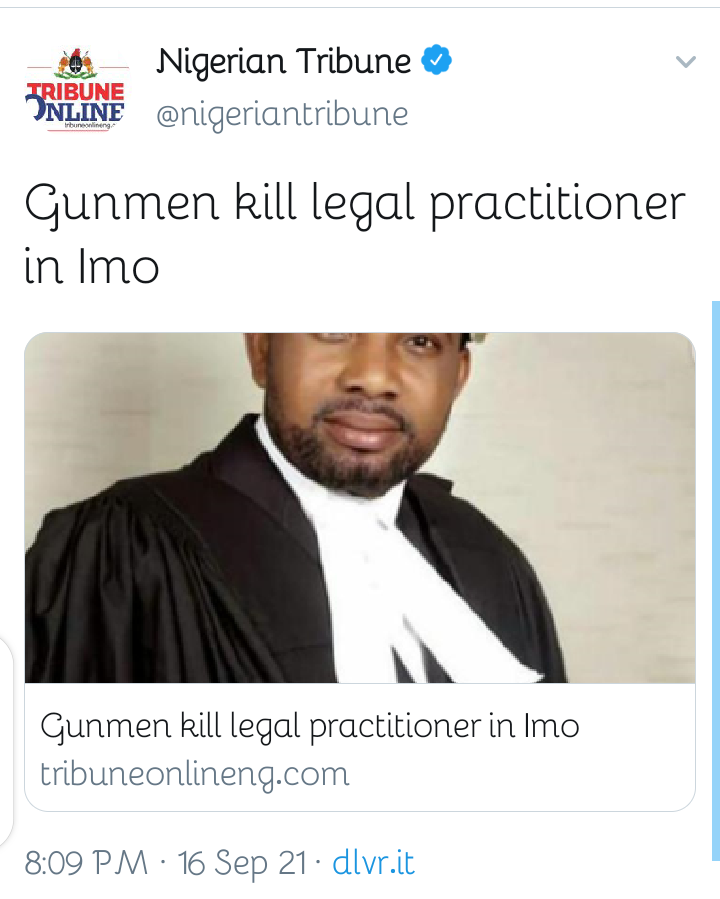Screen dimensions: 720x899
Task: Click the red TRIBUNE word in avatar
Action: (76, 91)
